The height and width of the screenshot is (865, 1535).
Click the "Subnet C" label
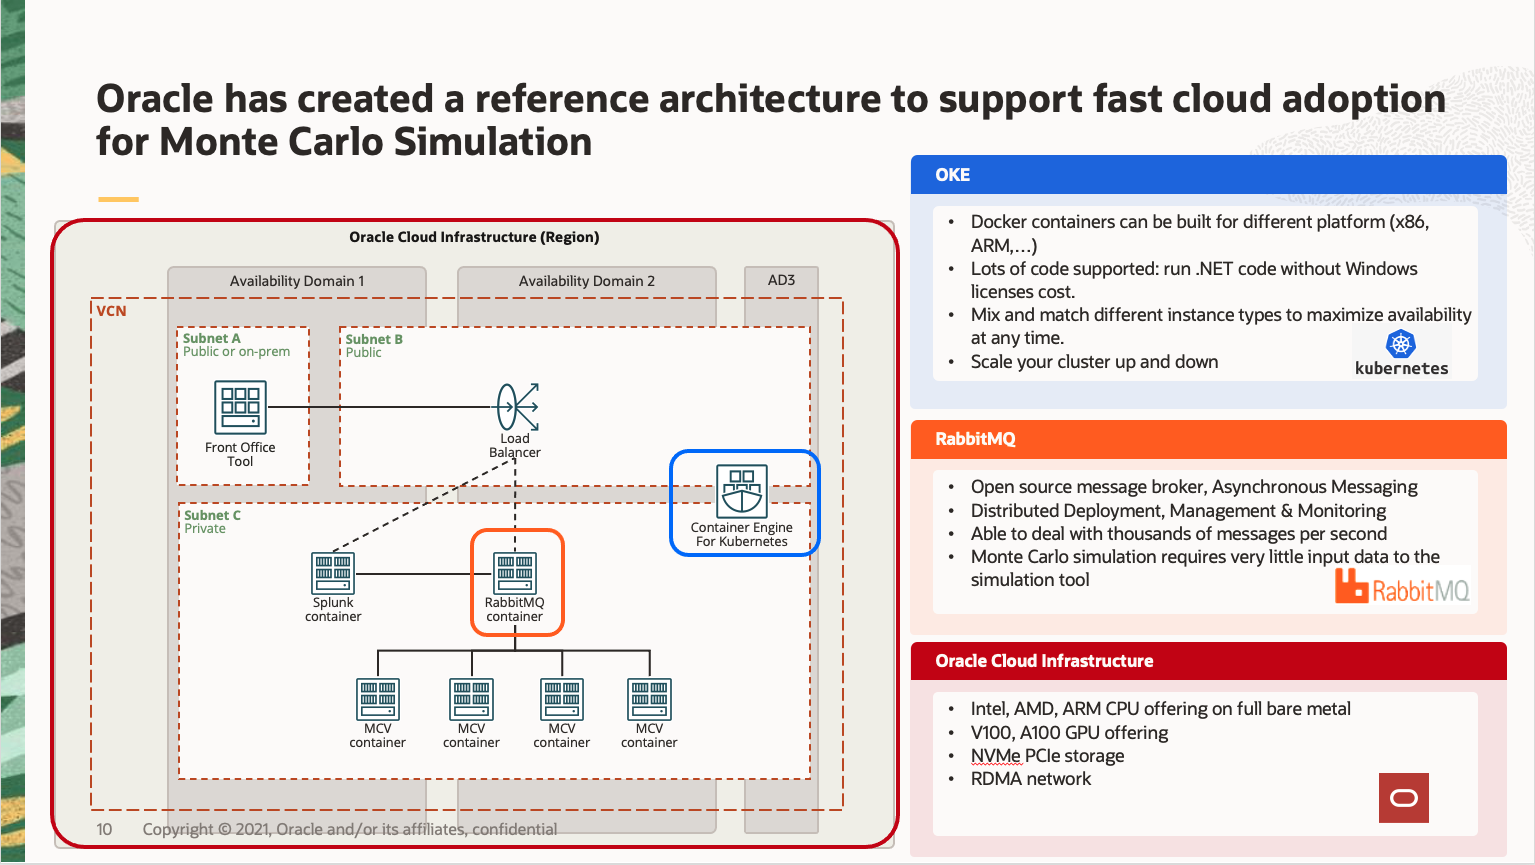(212, 515)
